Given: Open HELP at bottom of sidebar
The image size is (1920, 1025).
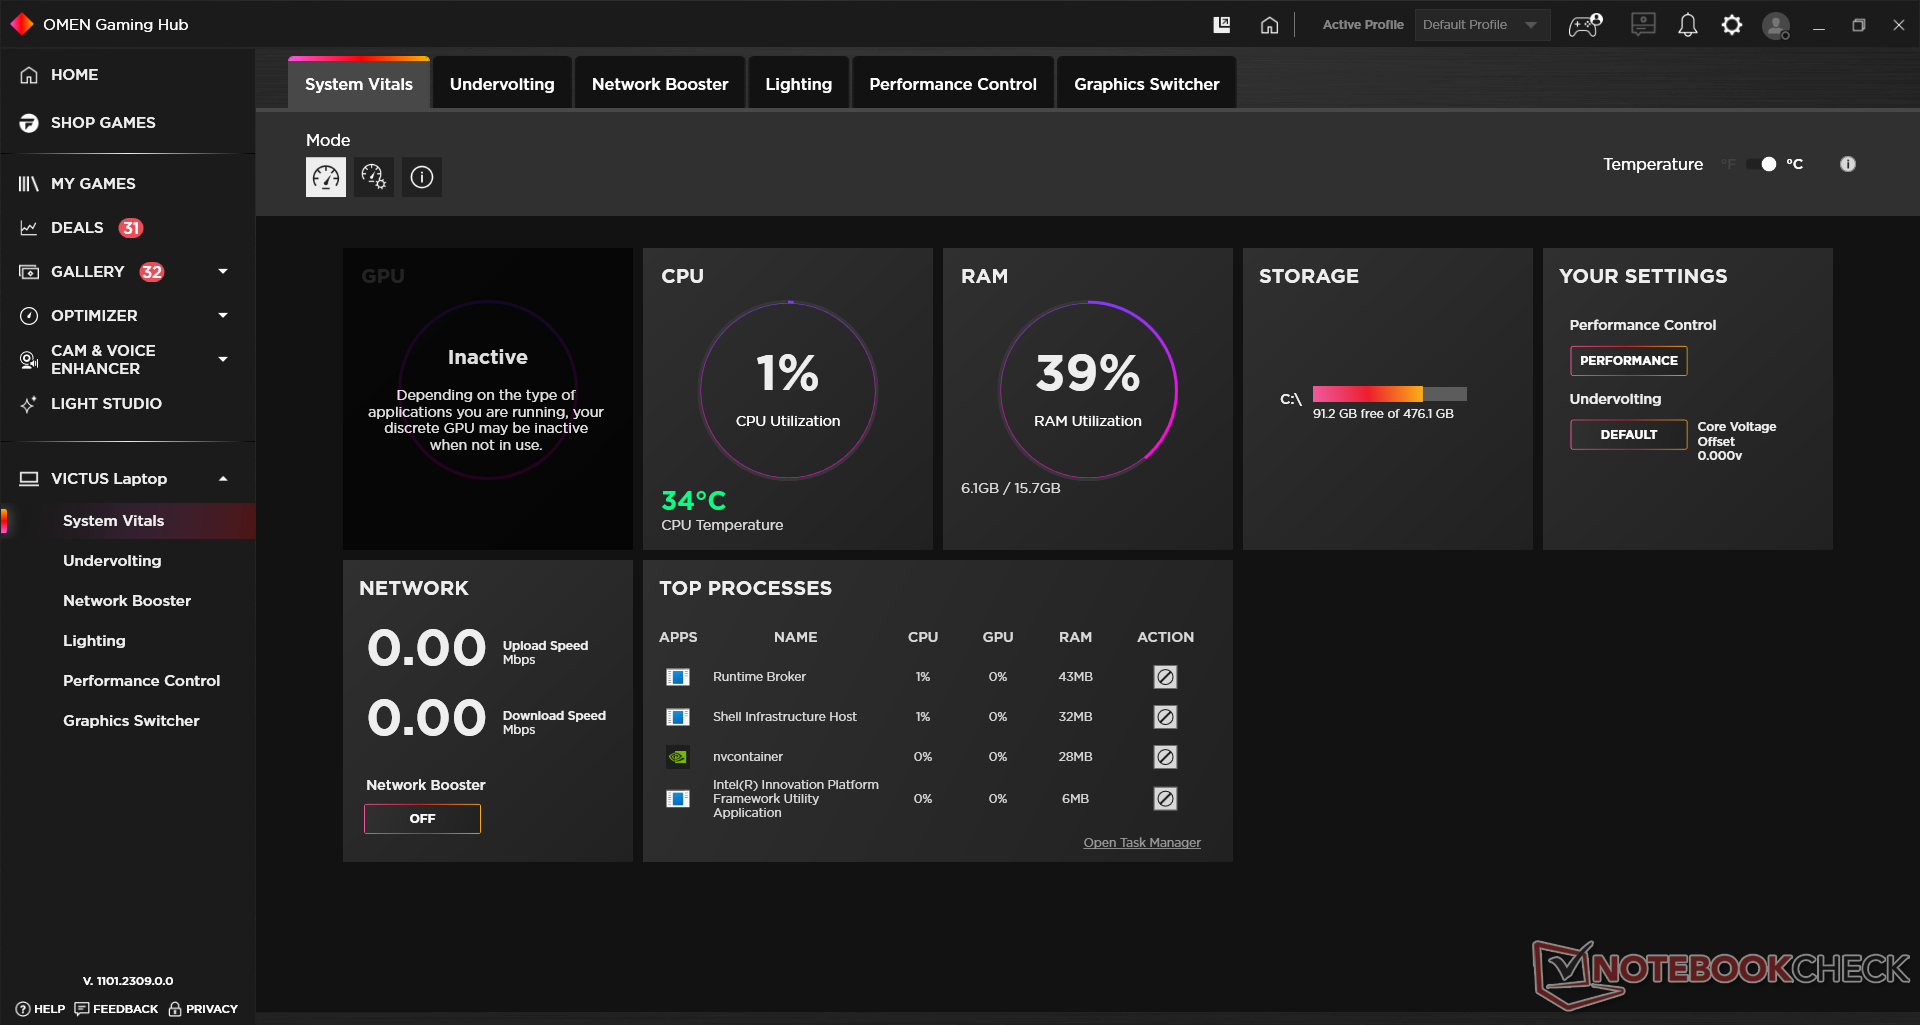Looking at the screenshot, I should click(41, 1009).
